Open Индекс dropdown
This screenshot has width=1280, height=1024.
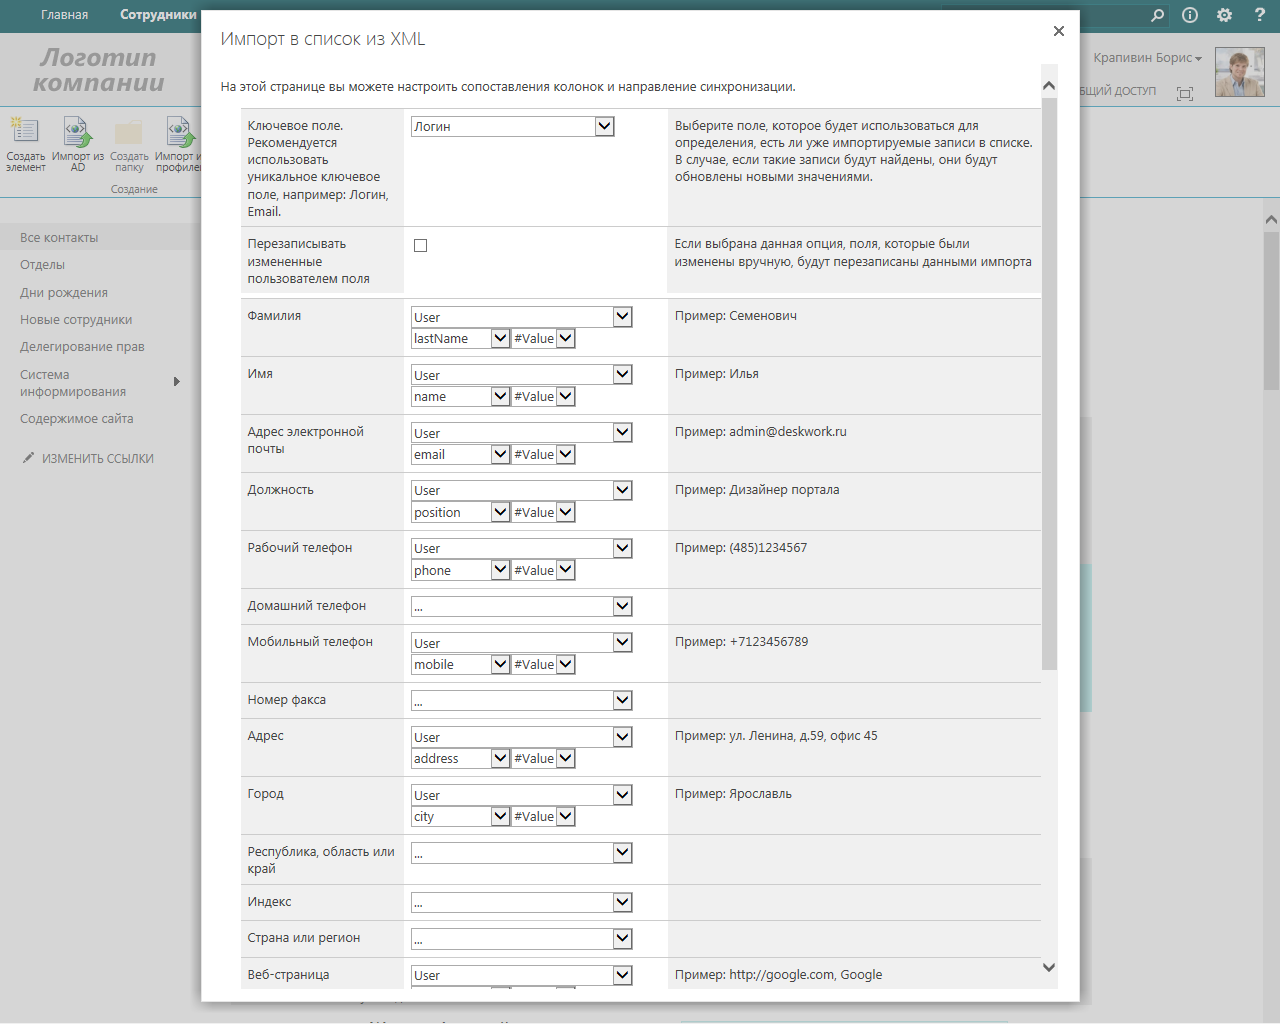[x=521, y=902]
